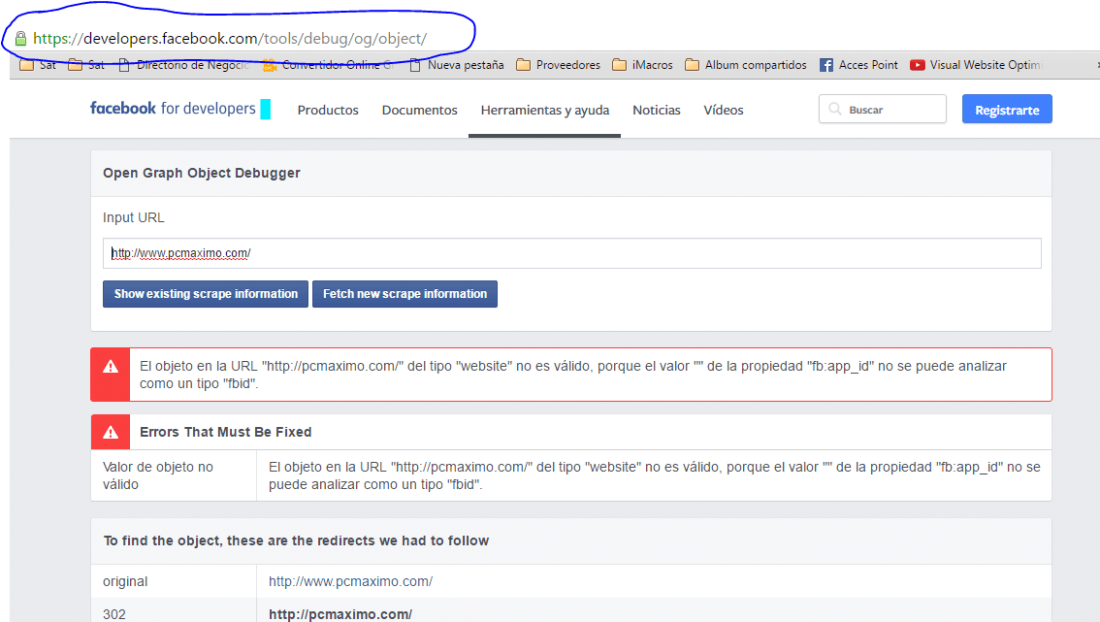Select the redirects we had to follow heading
Viewport: 1100px width, 622px height.
tap(296, 541)
